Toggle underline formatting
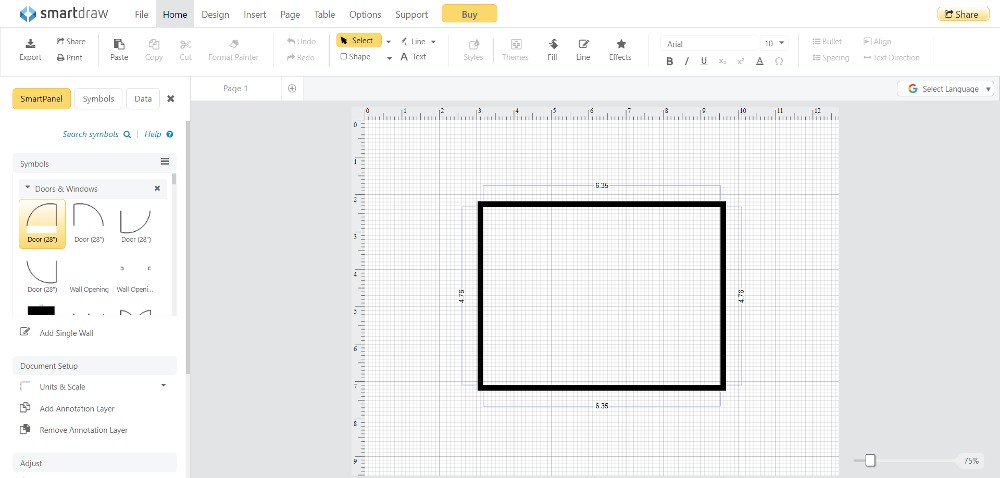 [704, 62]
